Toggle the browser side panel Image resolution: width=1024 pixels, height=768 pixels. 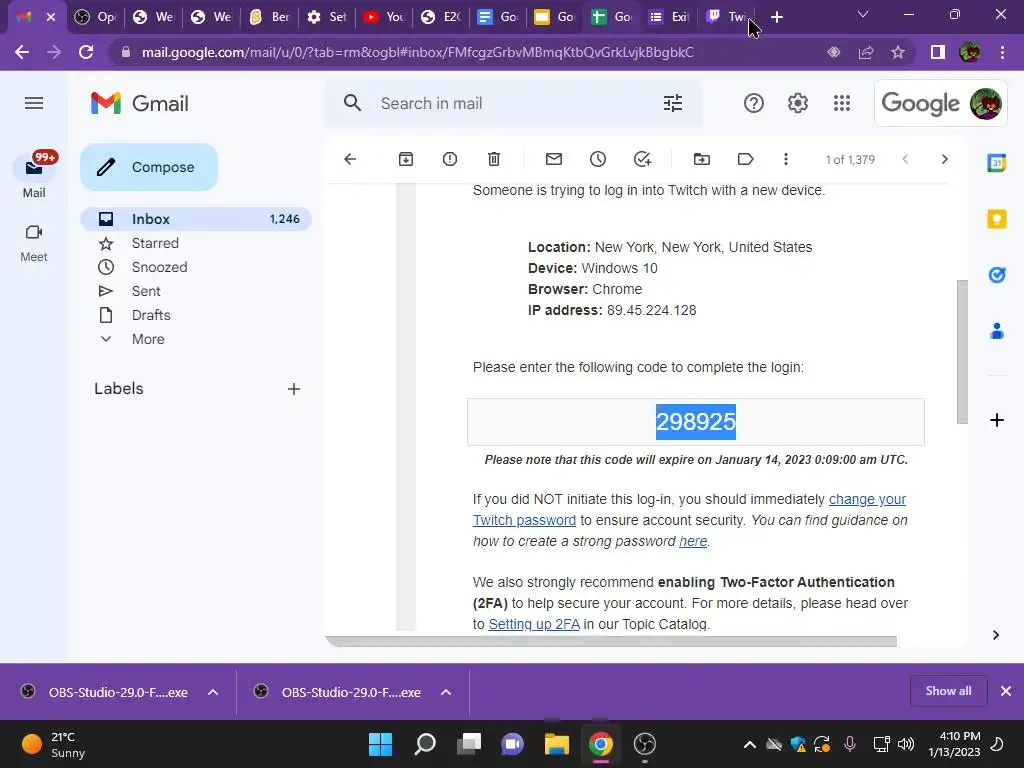click(x=938, y=52)
